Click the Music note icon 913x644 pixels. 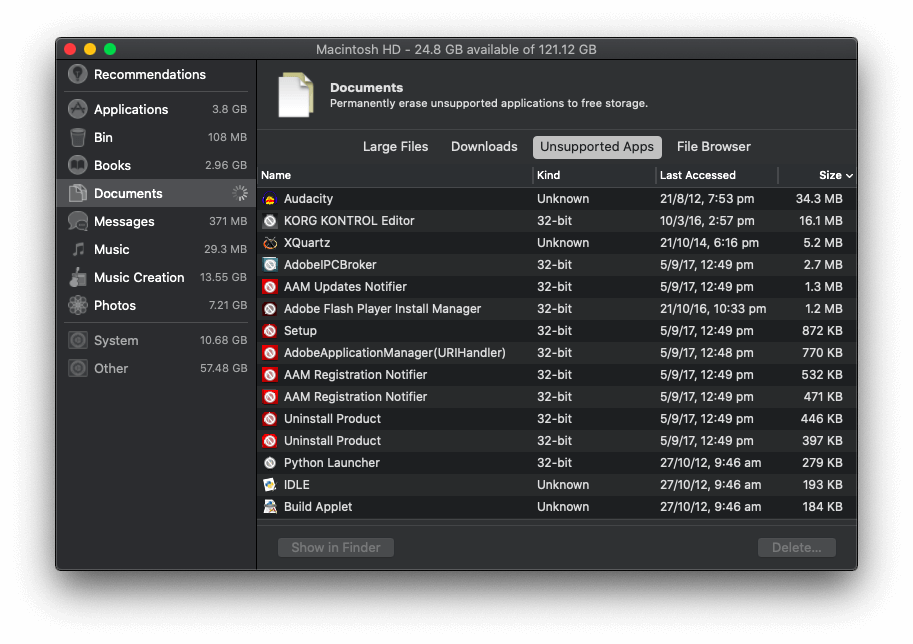[x=78, y=249]
